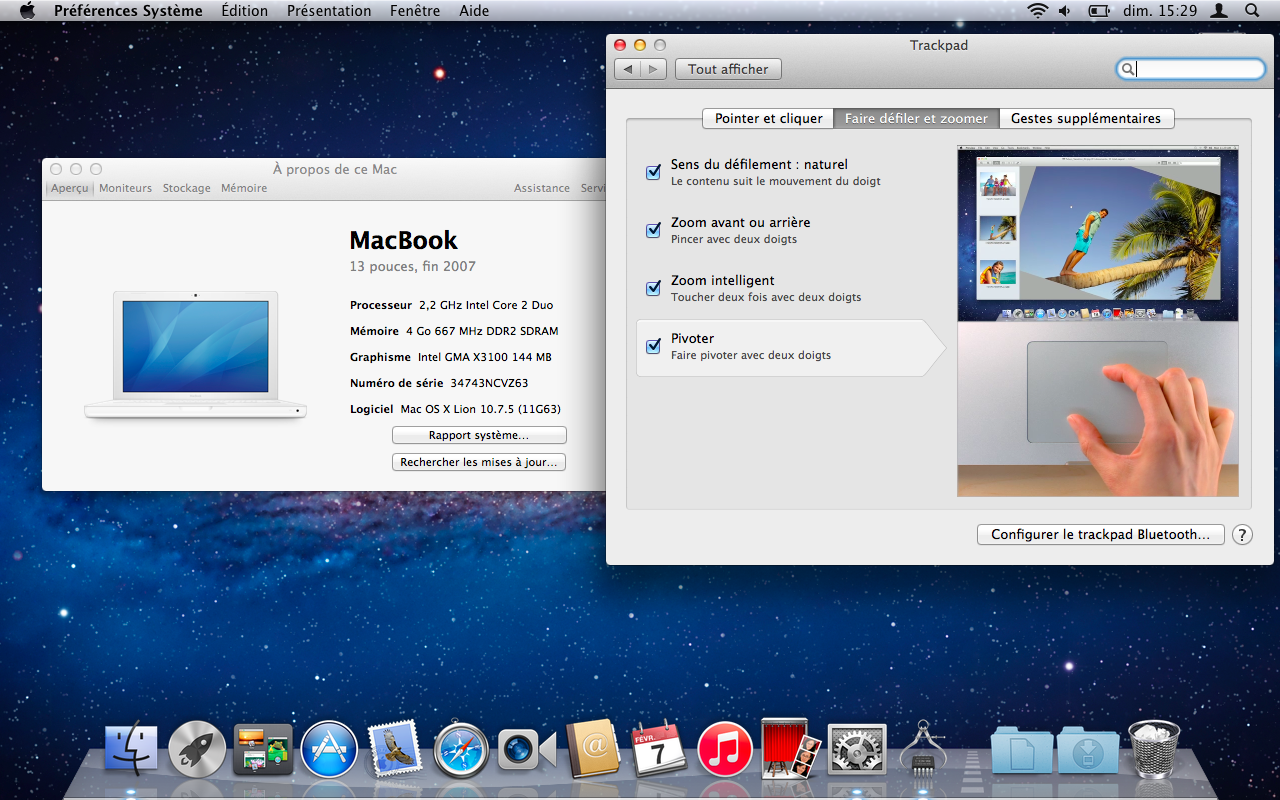This screenshot has width=1280, height=800.
Task: Click Rechercher les mises à jour button
Action: point(479,462)
